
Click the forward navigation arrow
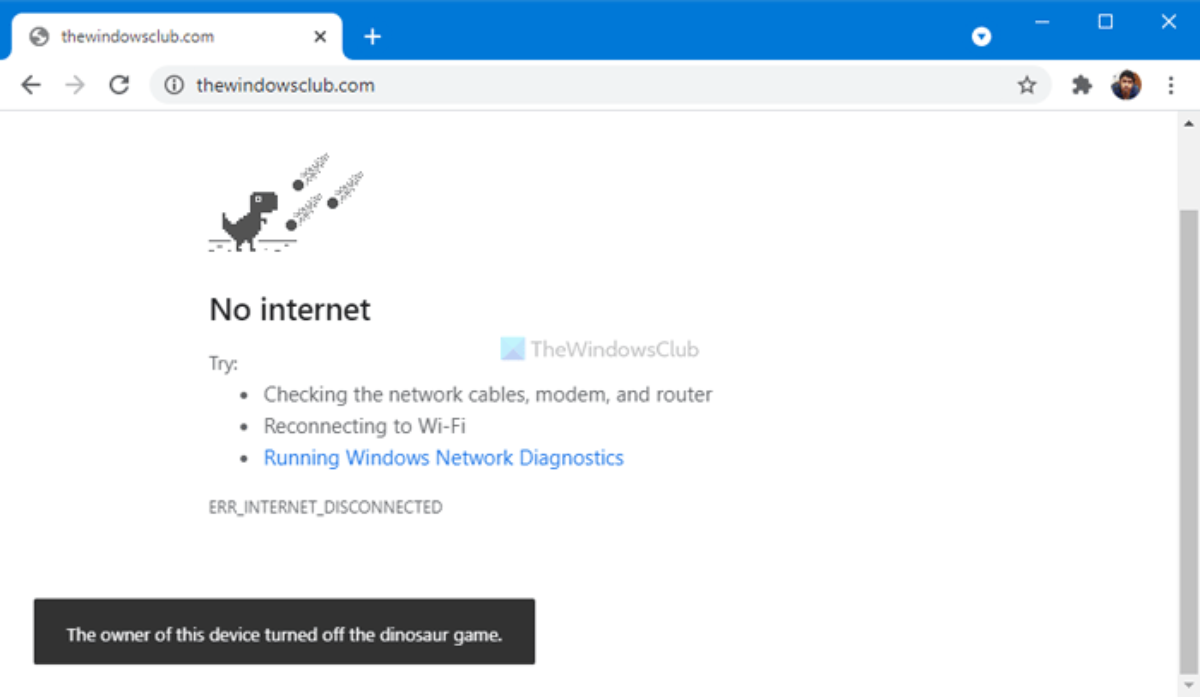click(75, 85)
